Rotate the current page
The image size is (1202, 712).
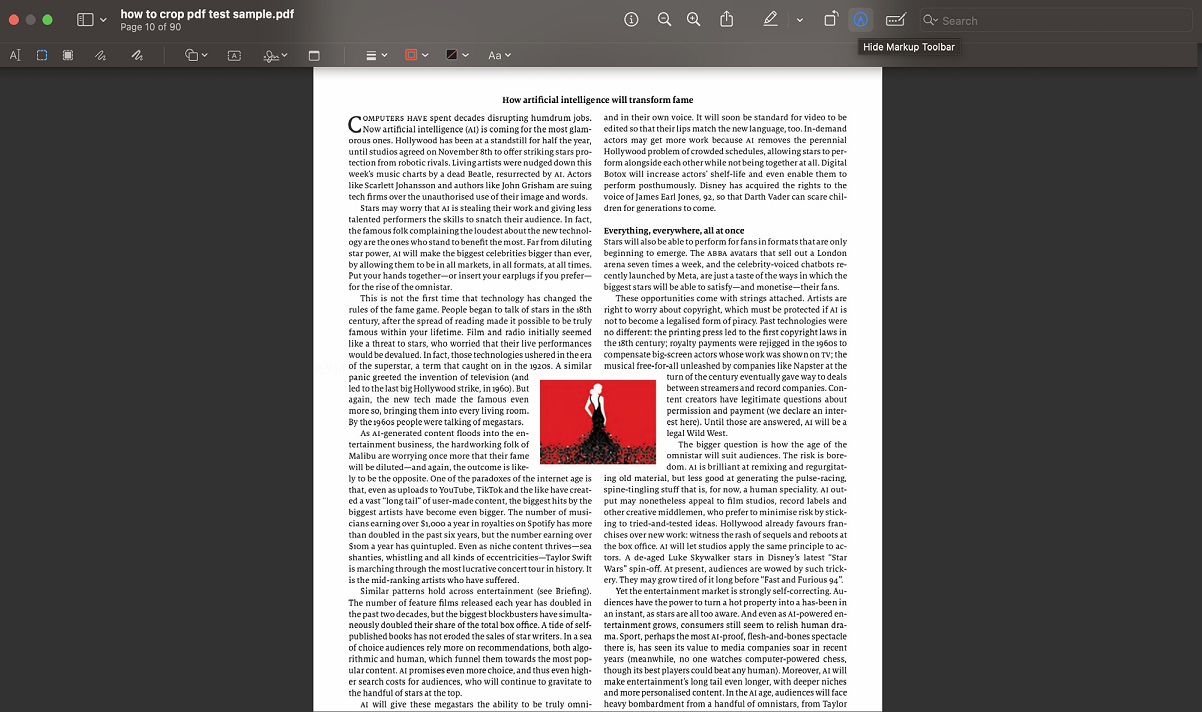831,19
